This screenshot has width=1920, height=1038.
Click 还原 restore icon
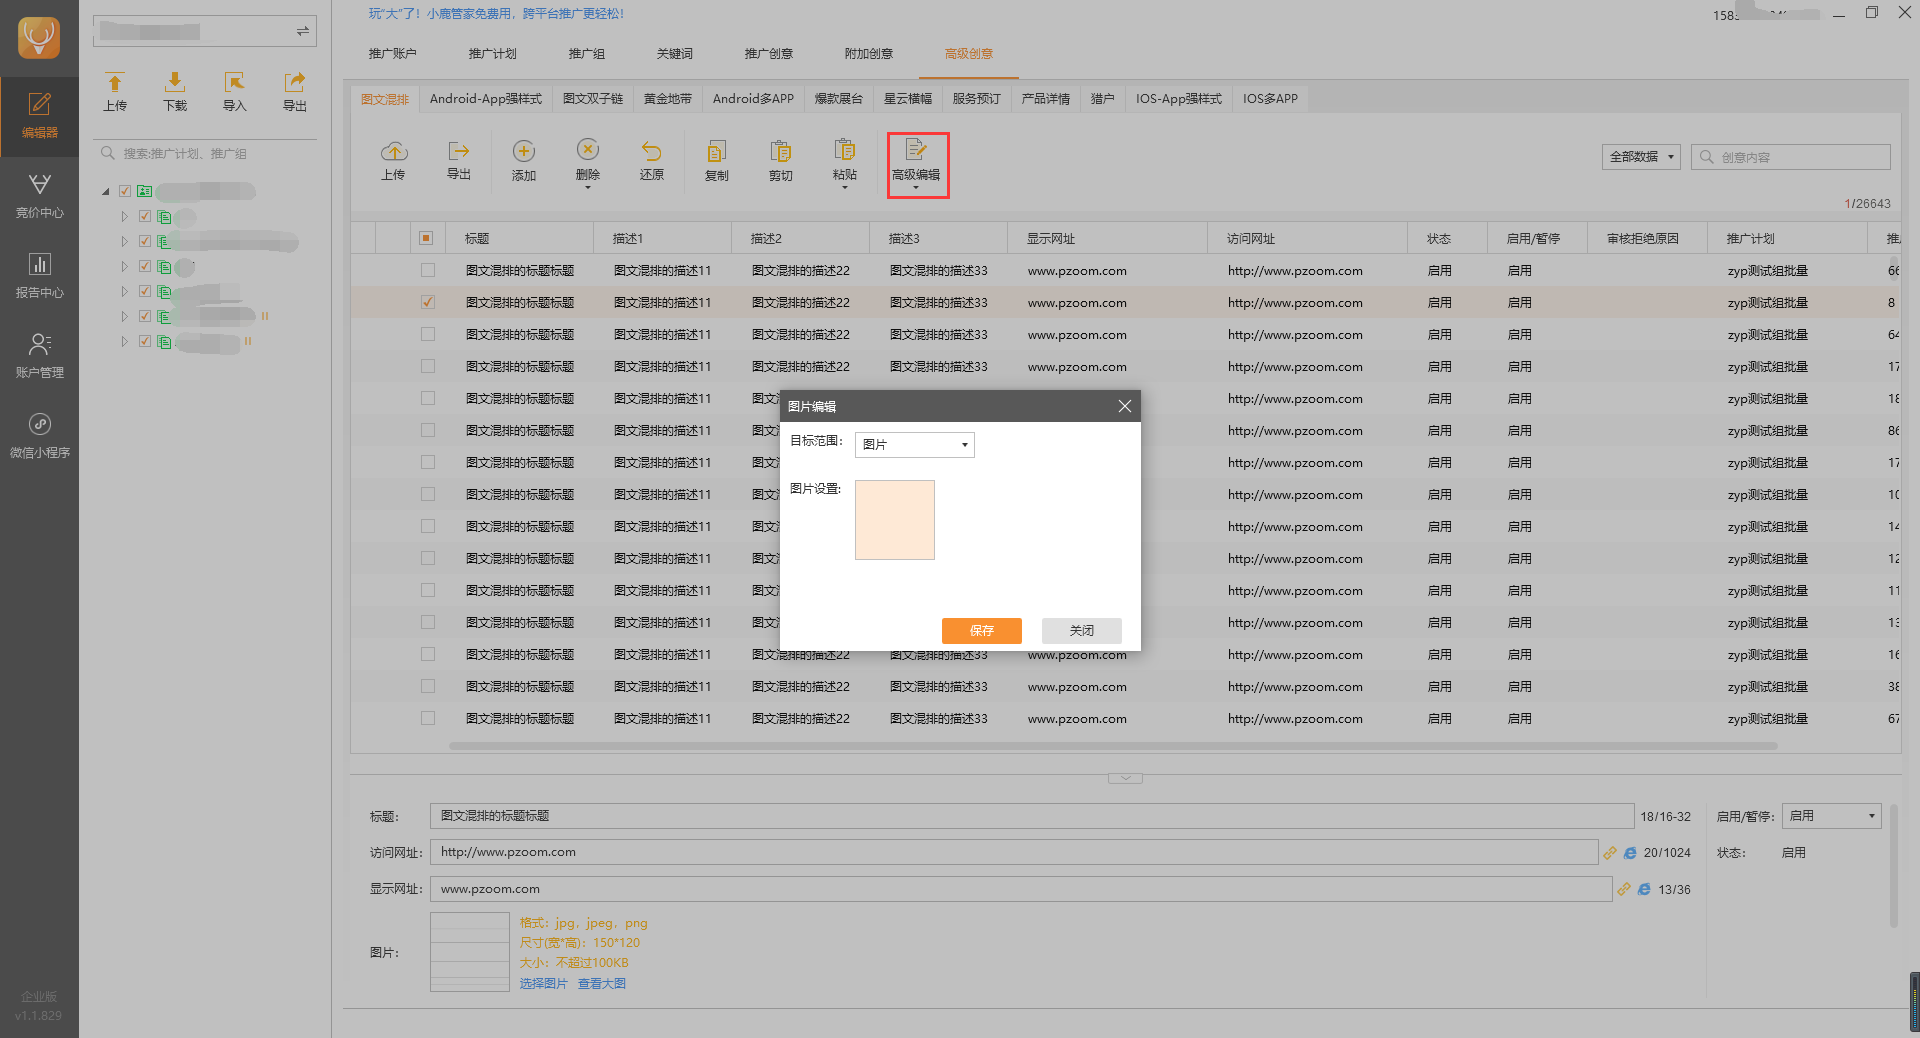[652, 161]
